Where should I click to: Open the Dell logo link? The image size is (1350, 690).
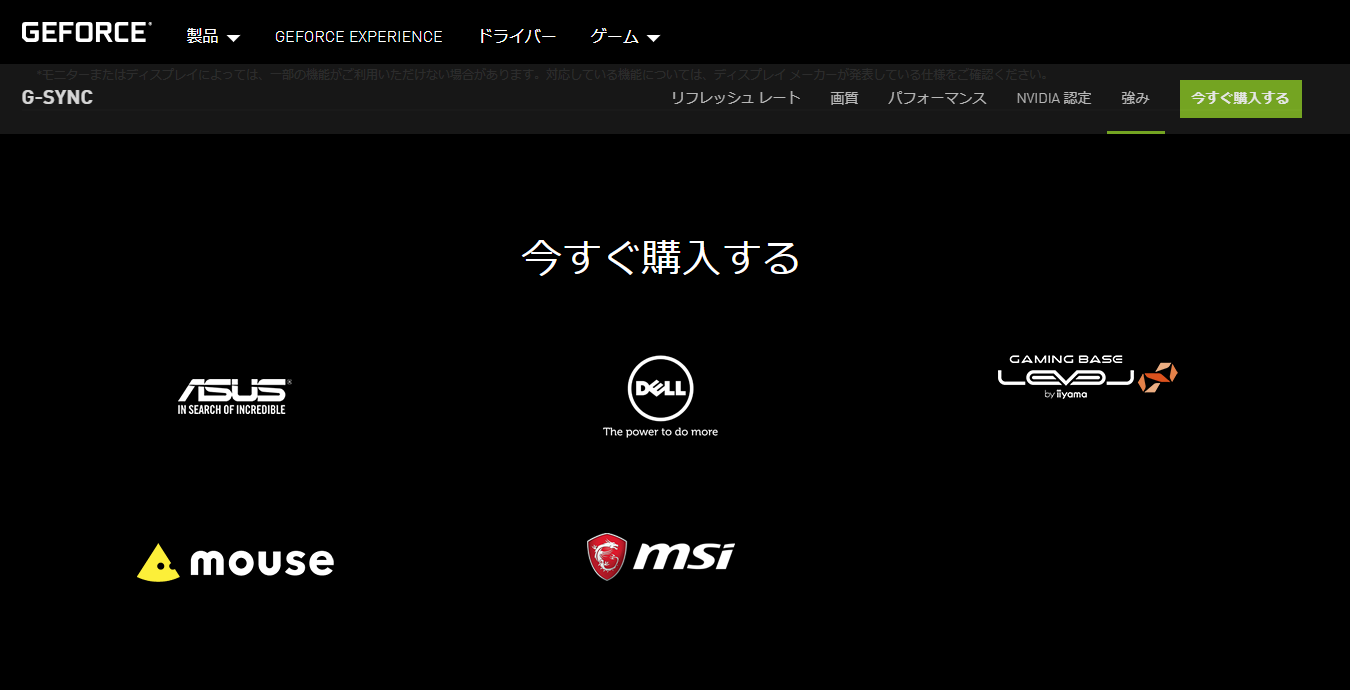coord(660,397)
